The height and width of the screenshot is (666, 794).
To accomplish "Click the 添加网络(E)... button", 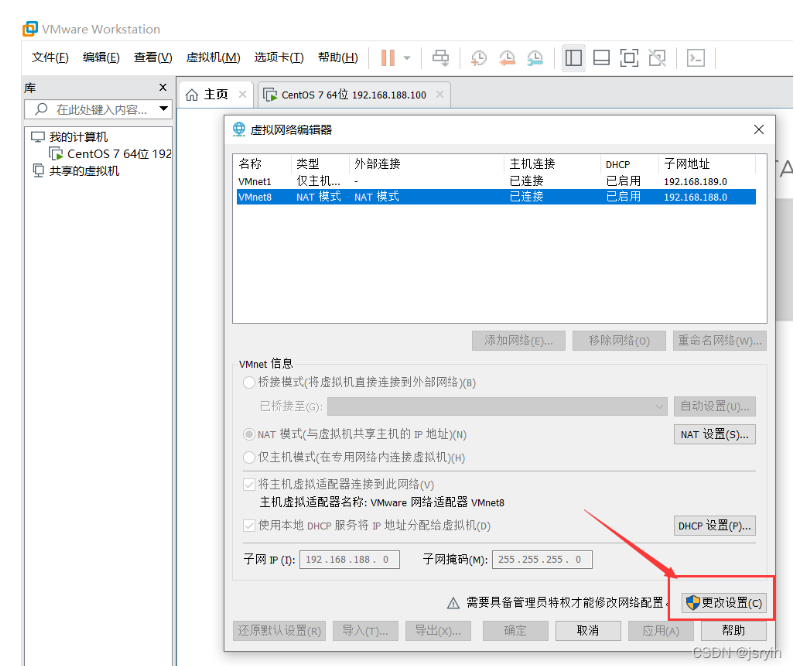I will coord(519,340).
